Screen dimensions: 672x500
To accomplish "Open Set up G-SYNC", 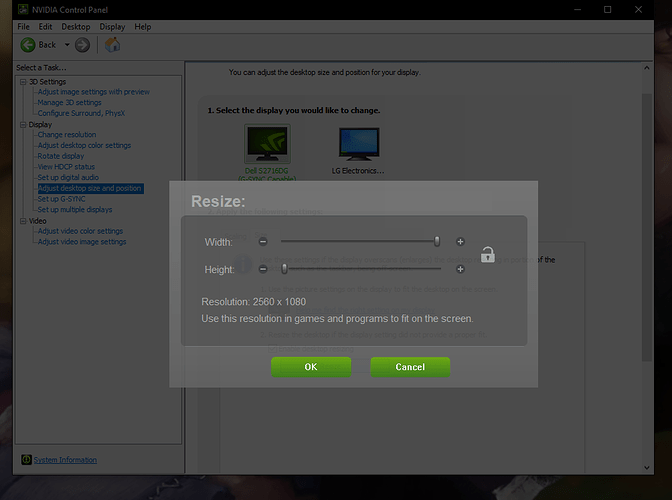I will tap(62, 199).
